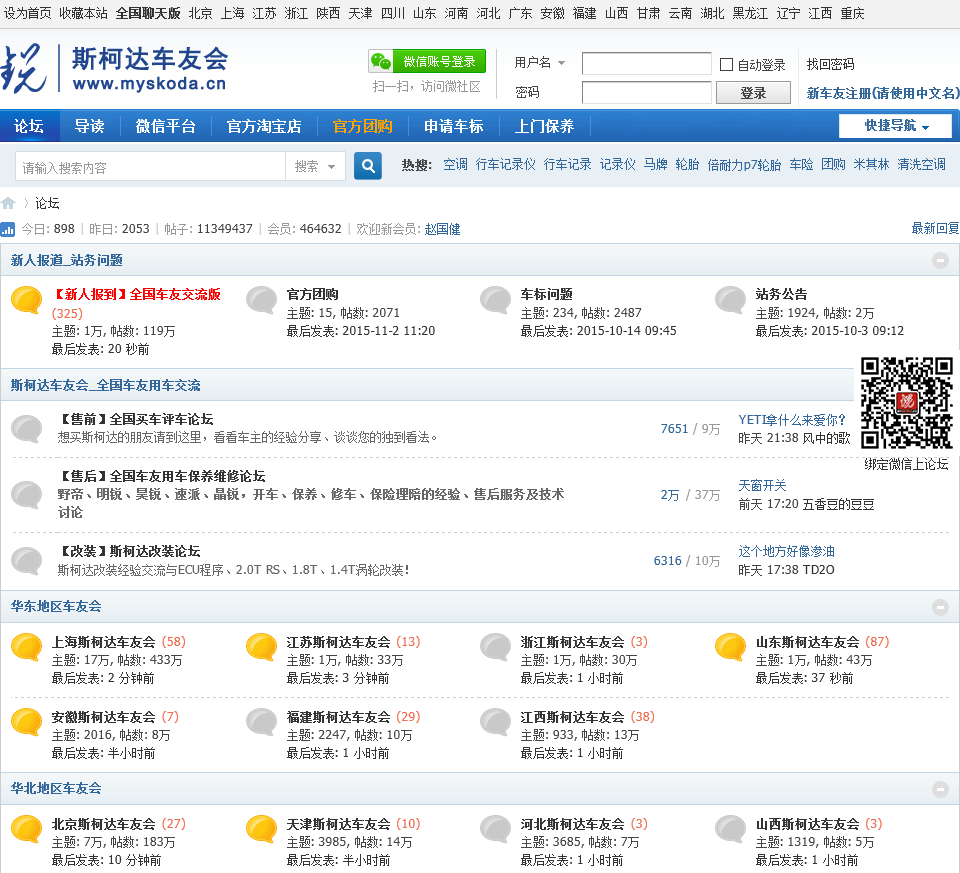The image size is (960, 873).
Task: Open the post YETI拿什么来爱你?
Action: [x=792, y=420]
